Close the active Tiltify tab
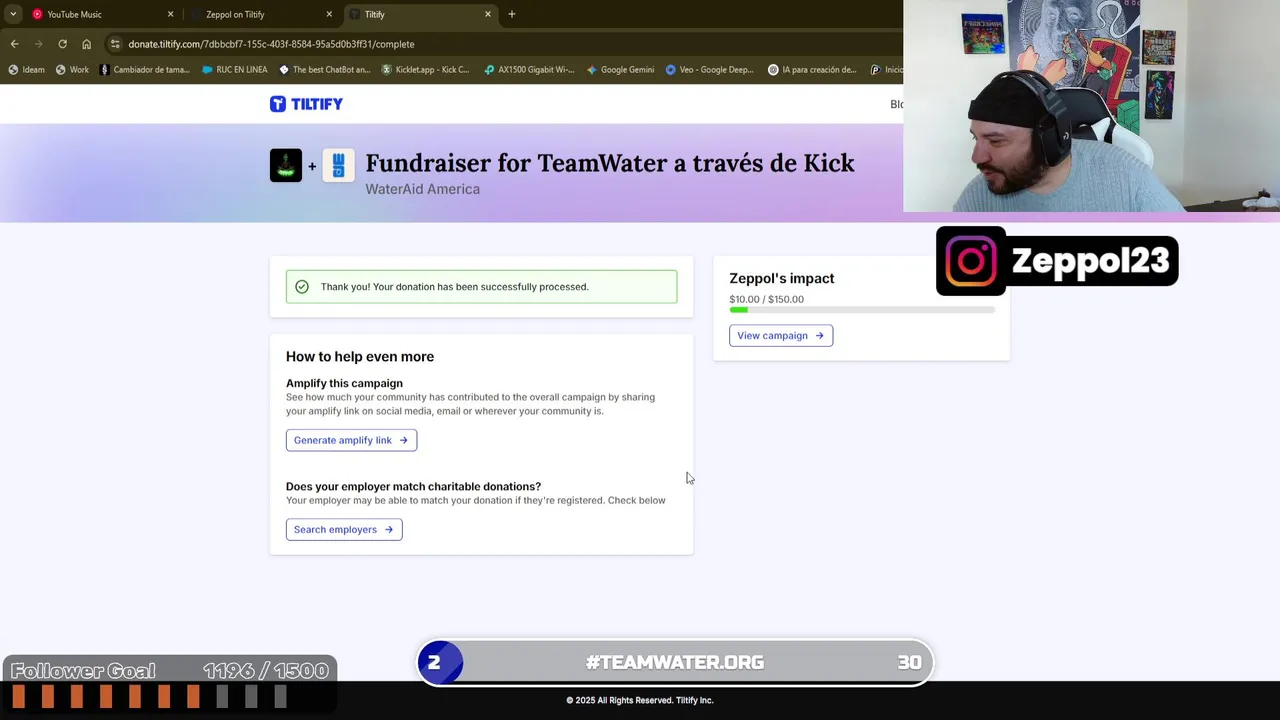The image size is (1280, 720). click(x=488, y=14)
